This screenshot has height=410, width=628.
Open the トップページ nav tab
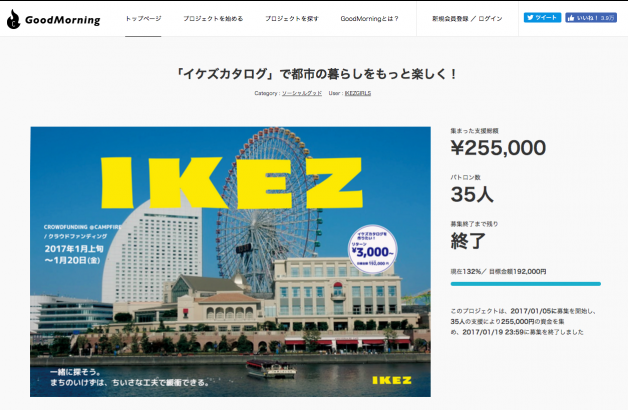143,18
